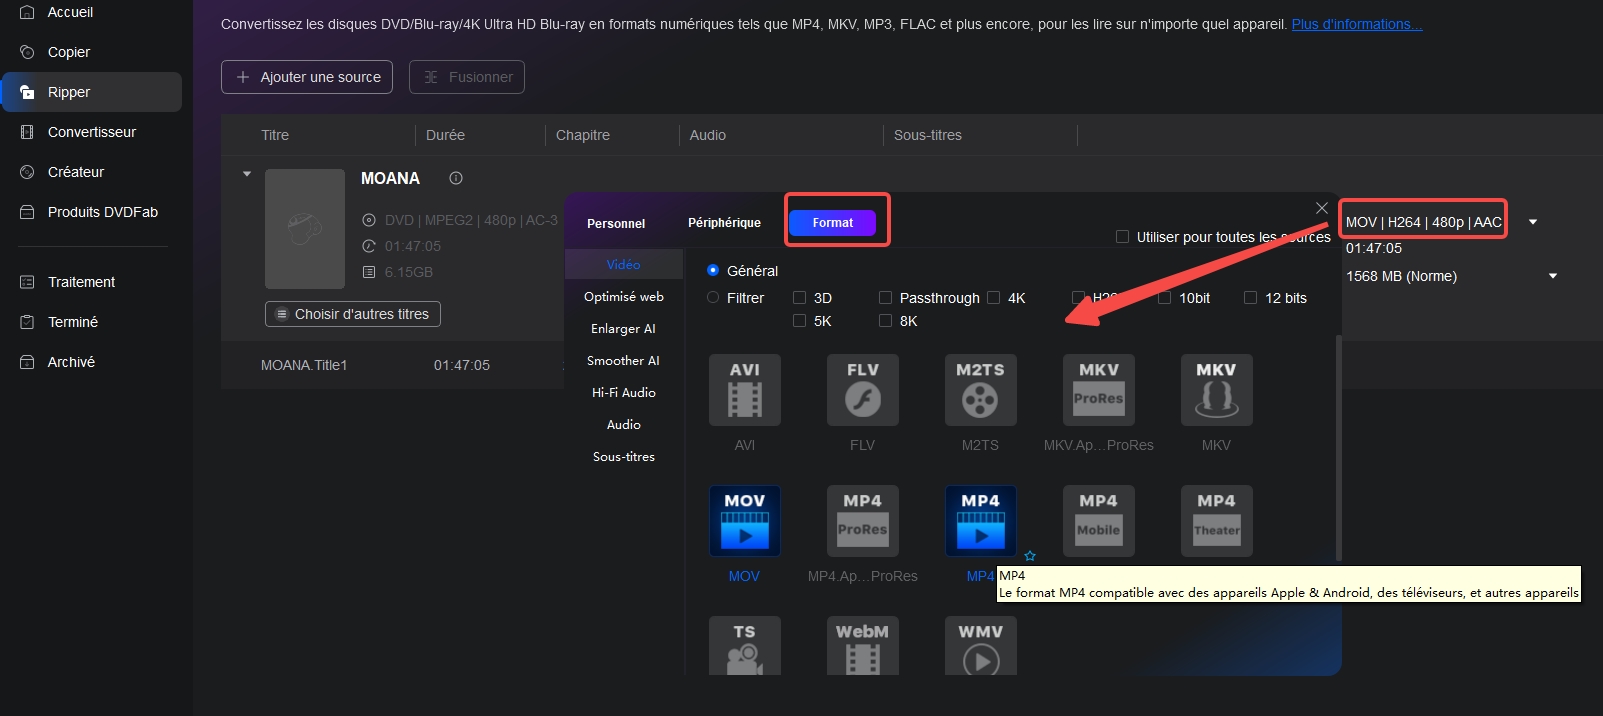
Task: Select the plain MKV format icon
Action: coord(1217,390)
